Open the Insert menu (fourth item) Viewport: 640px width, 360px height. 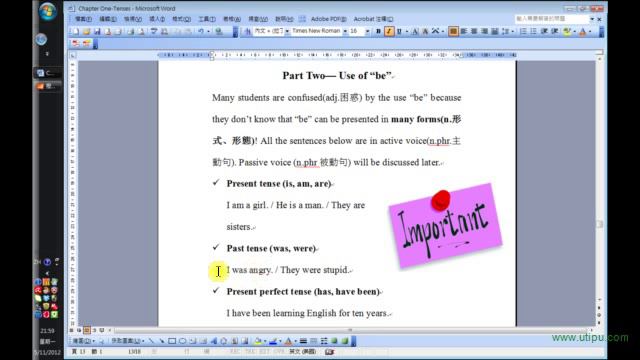157,19
